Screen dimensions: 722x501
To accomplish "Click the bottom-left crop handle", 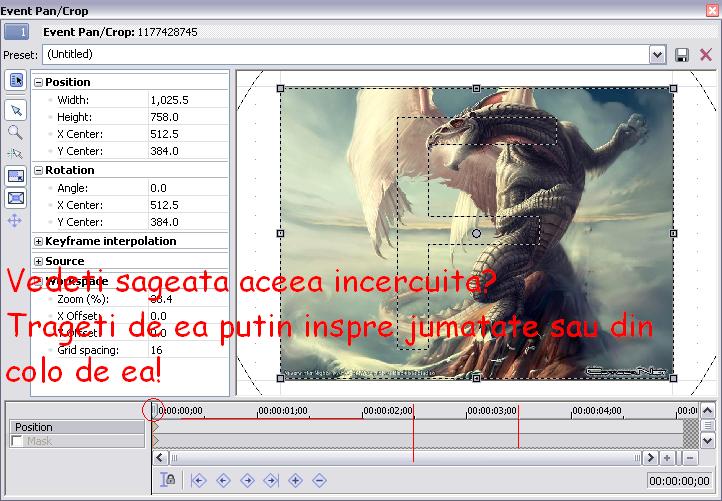I will pyautogui.click(x=280, y=378).
